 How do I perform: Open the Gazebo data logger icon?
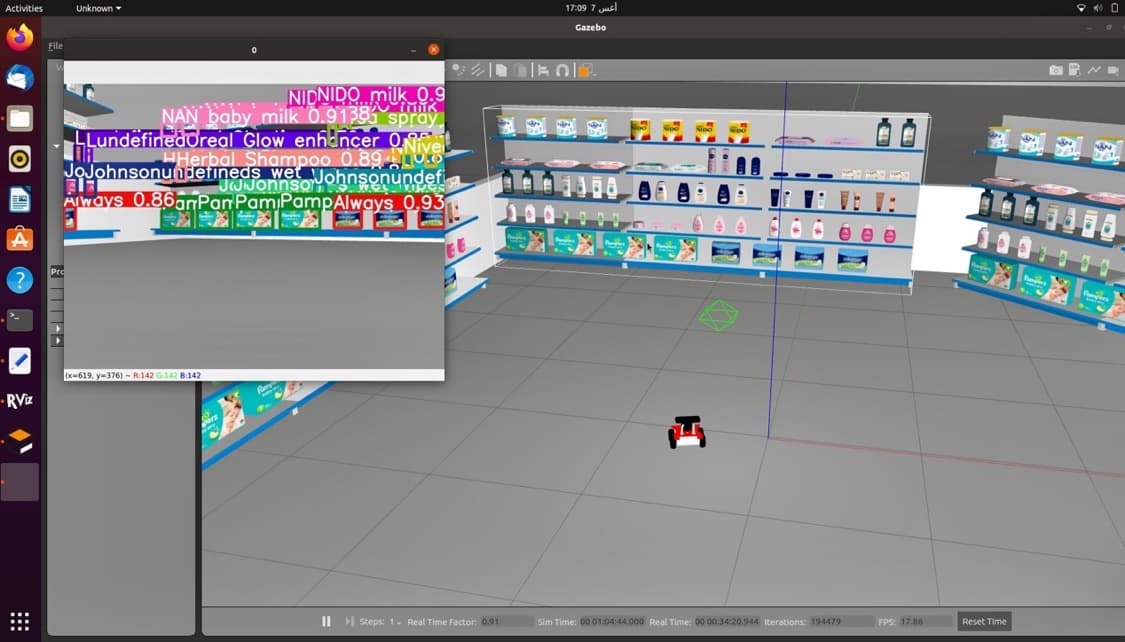point(1074,70)
